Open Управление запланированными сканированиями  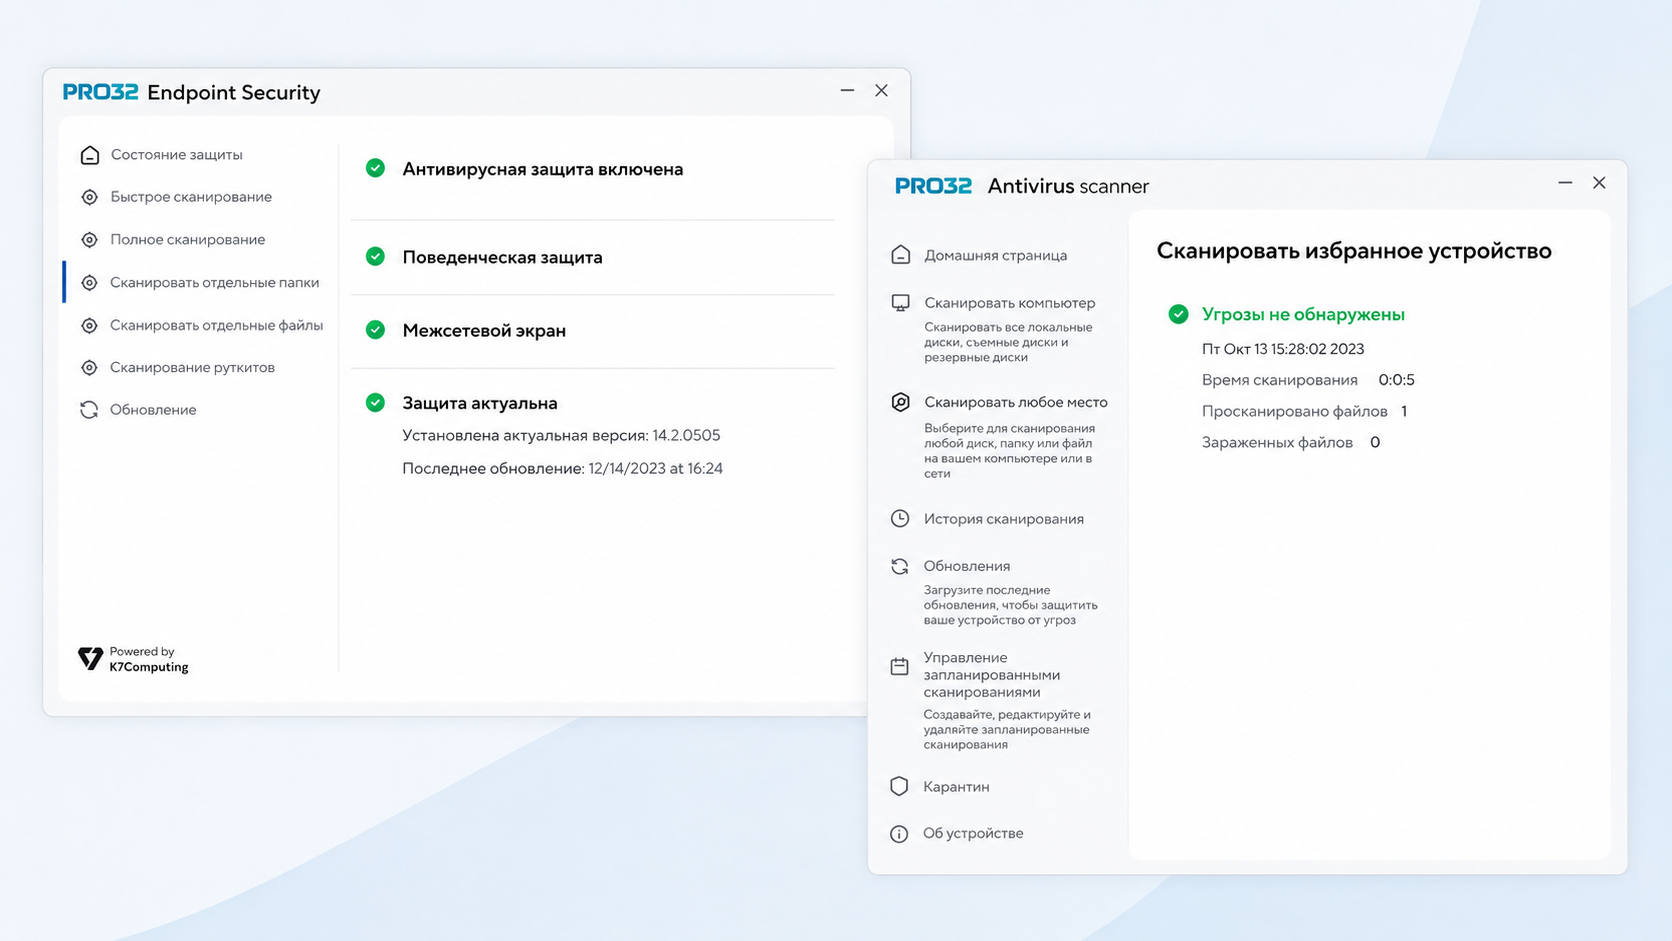tap(992, 675)
